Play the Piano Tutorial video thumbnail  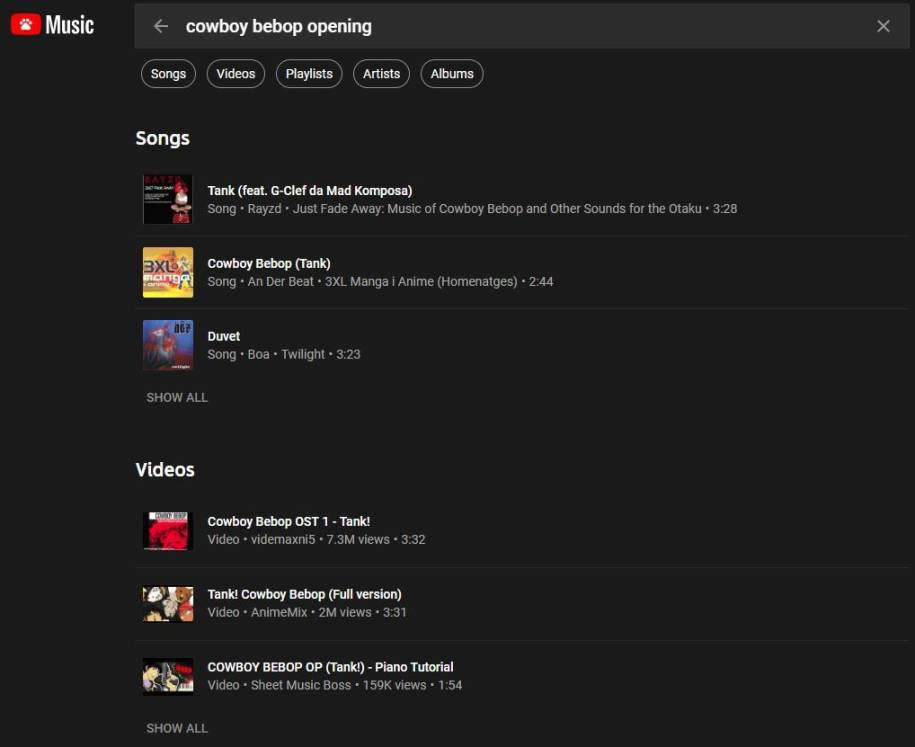pos(168,676)
